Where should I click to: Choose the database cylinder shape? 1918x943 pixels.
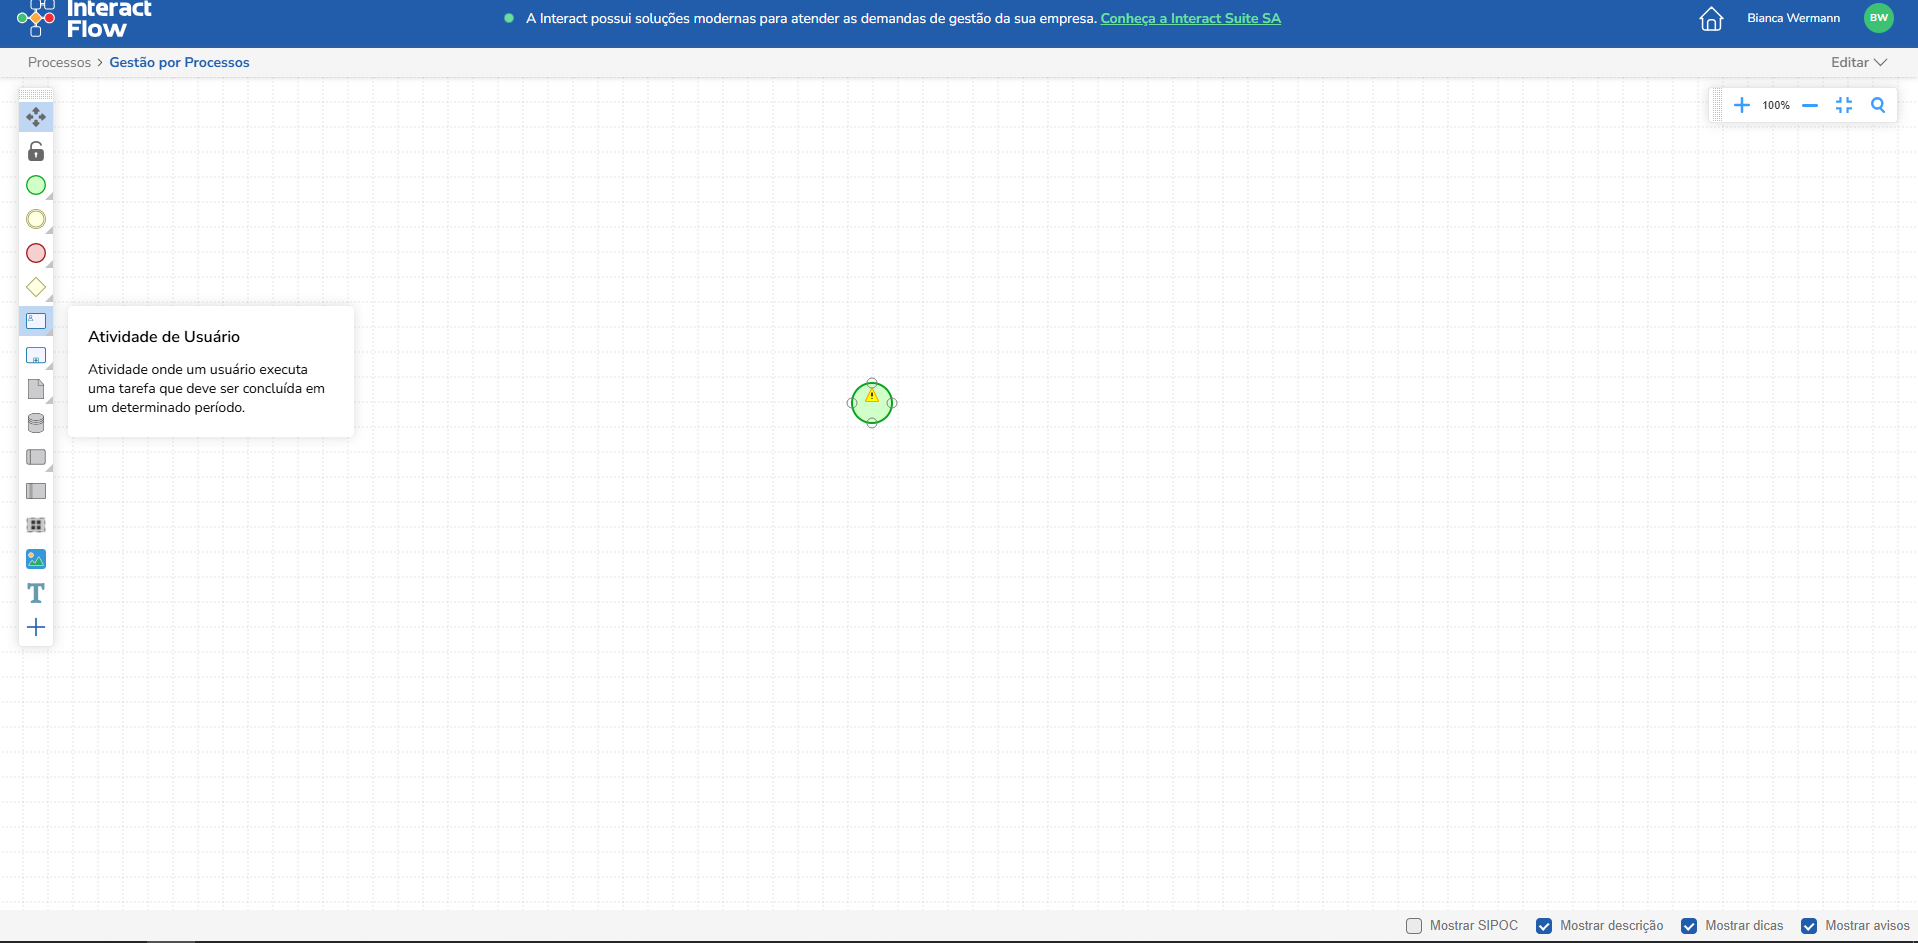coord(36,423)
